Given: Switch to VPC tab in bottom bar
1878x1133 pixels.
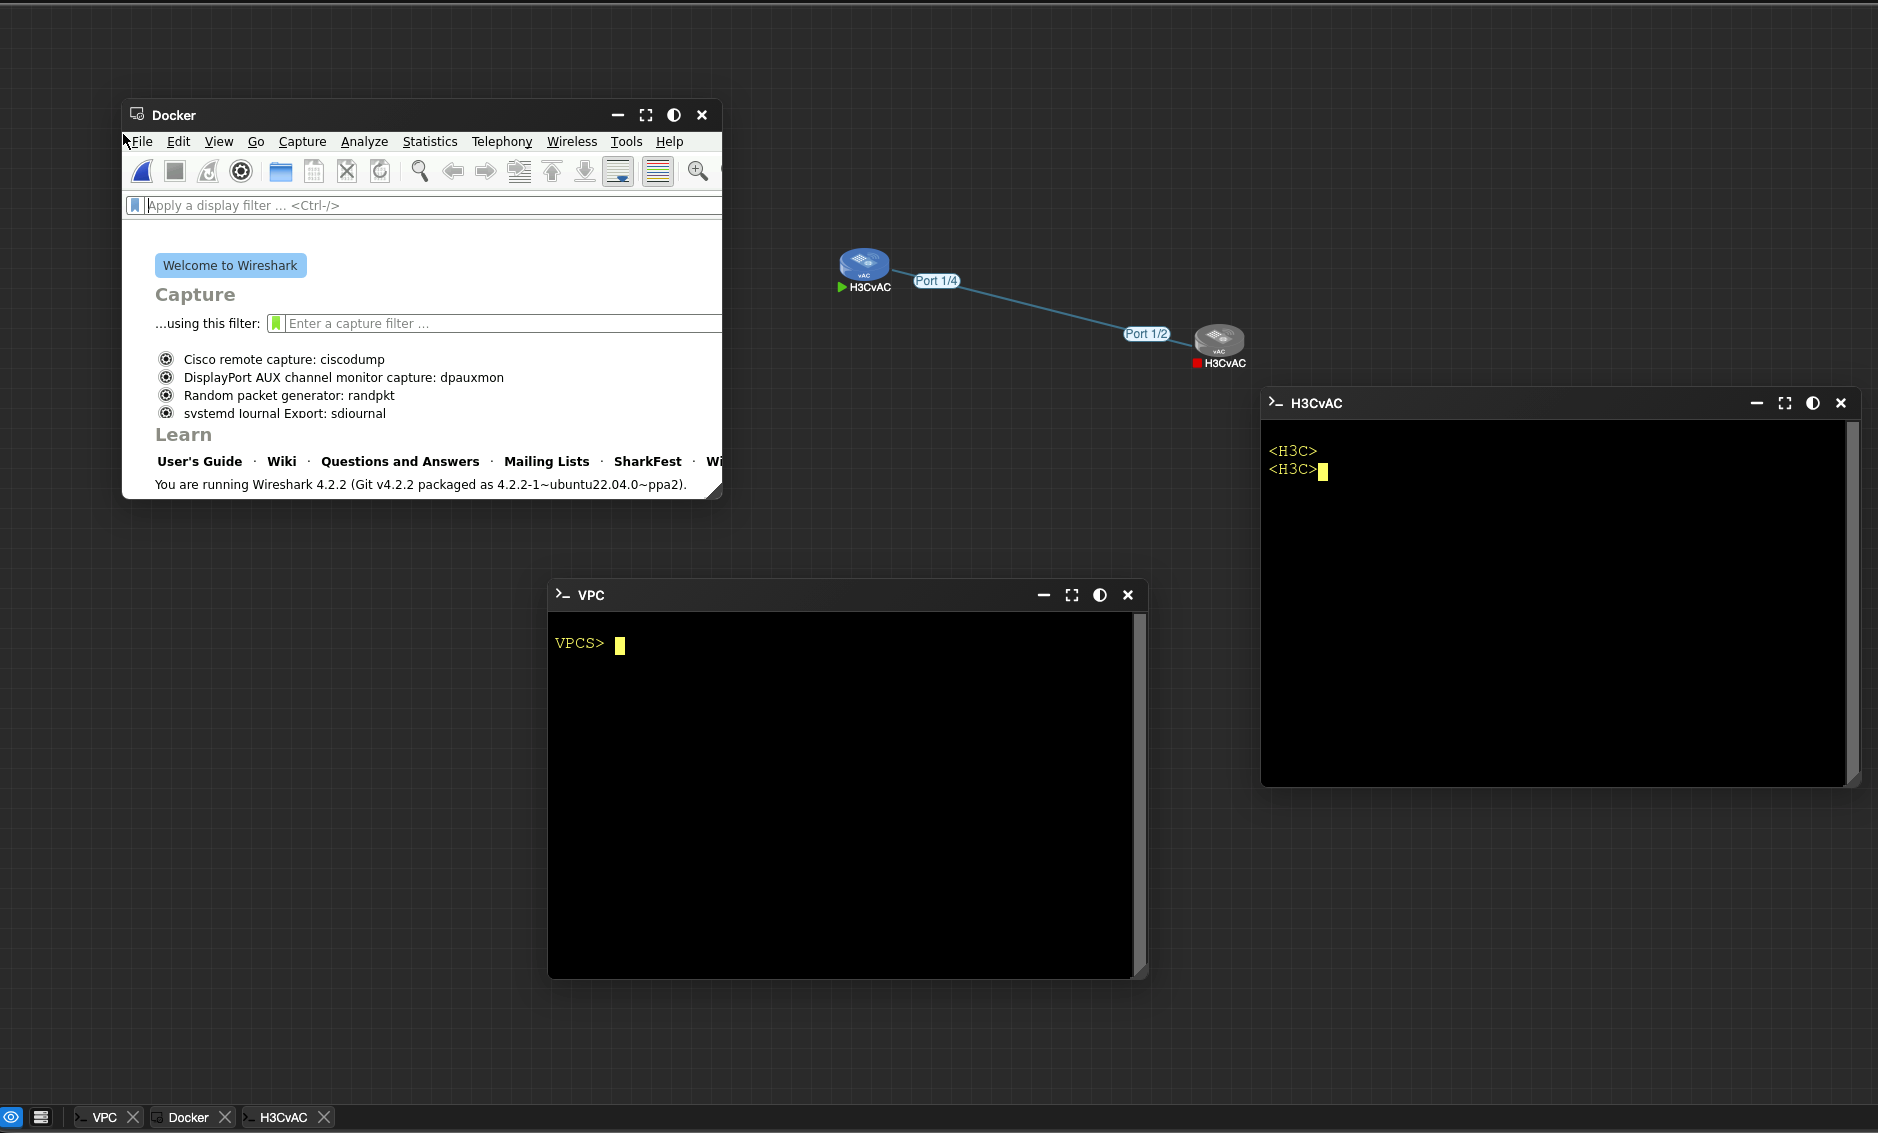Looking at the screenshot, I should pyautogui.click(x=104, y=1117).
